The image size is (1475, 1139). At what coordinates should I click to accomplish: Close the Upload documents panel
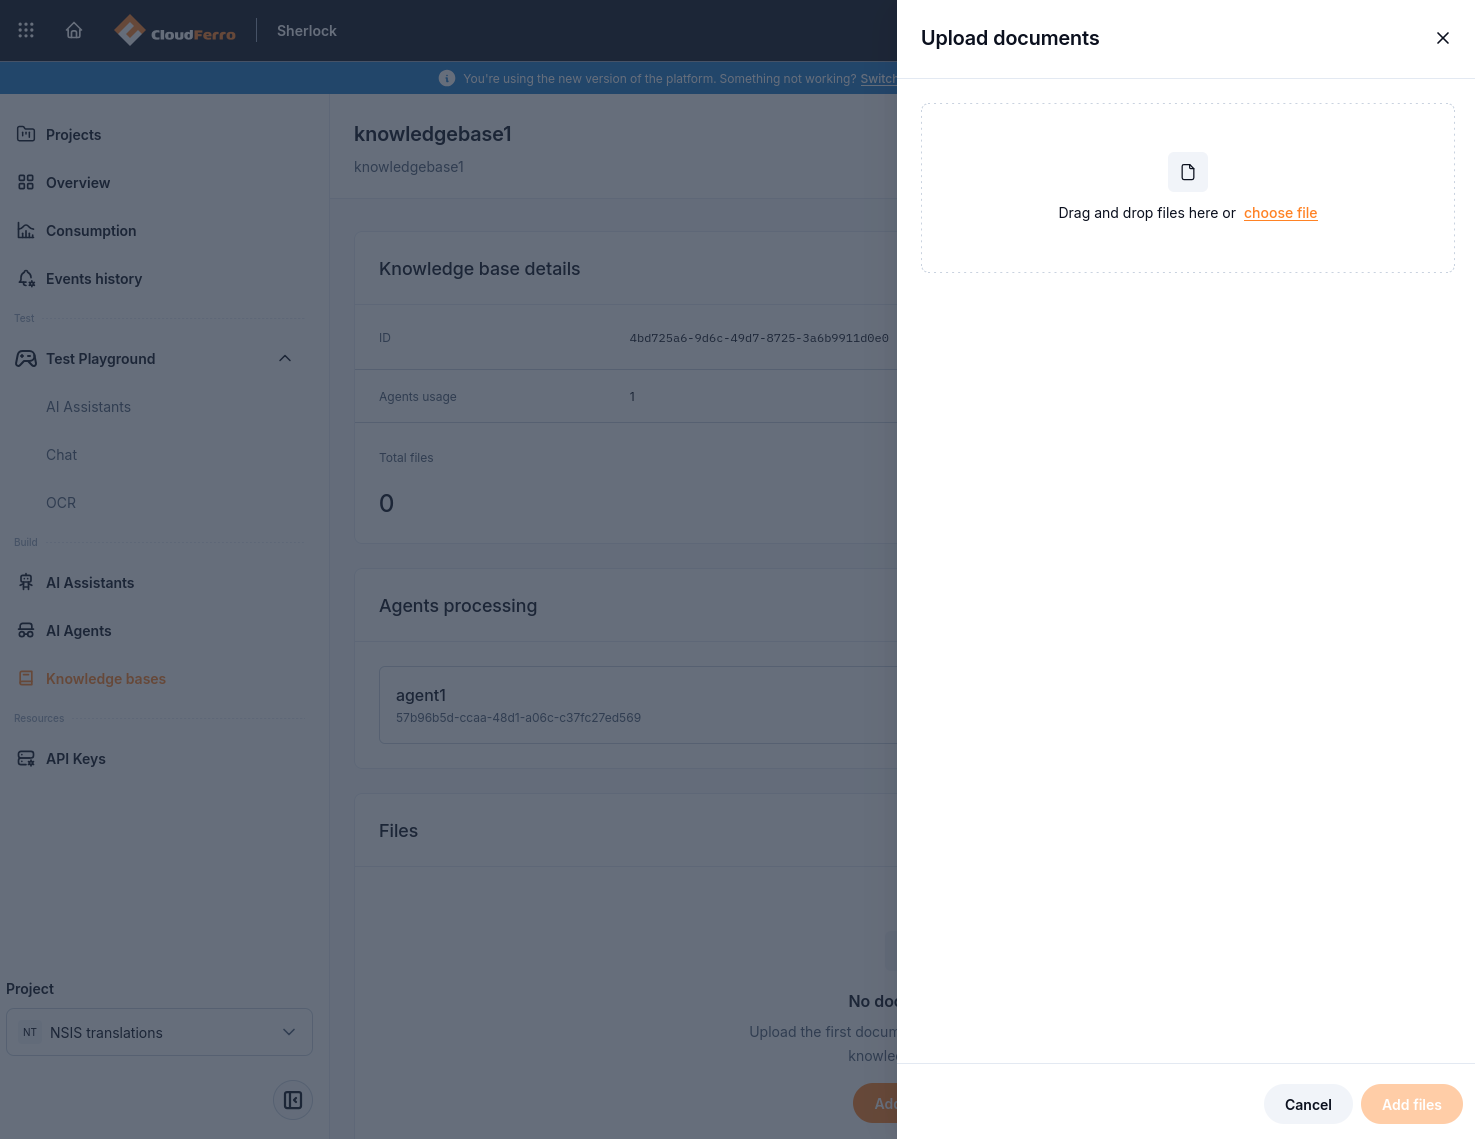(x=1443, y=38)
